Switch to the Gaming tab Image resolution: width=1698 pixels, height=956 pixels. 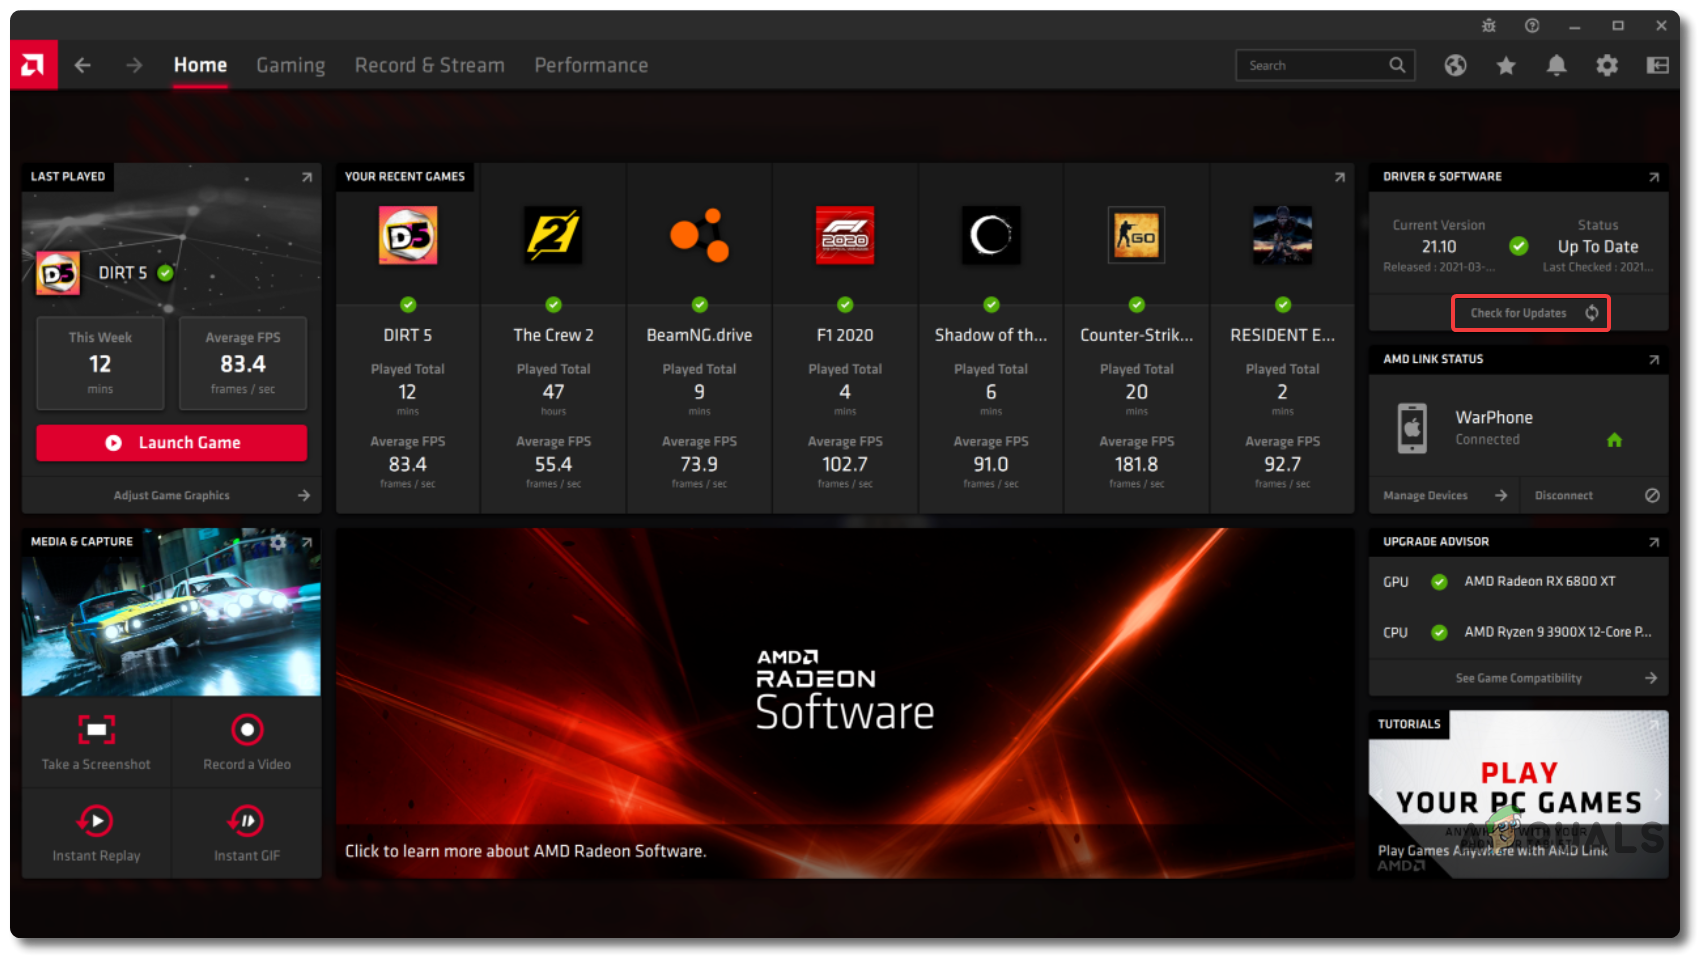[x=290, y=66]
